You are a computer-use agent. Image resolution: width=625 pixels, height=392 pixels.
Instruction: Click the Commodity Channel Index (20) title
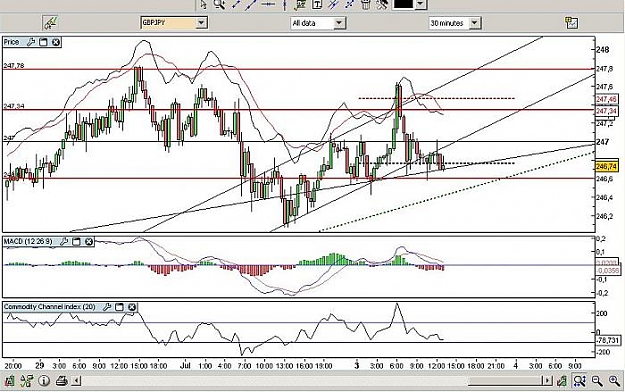pos(49,307)
